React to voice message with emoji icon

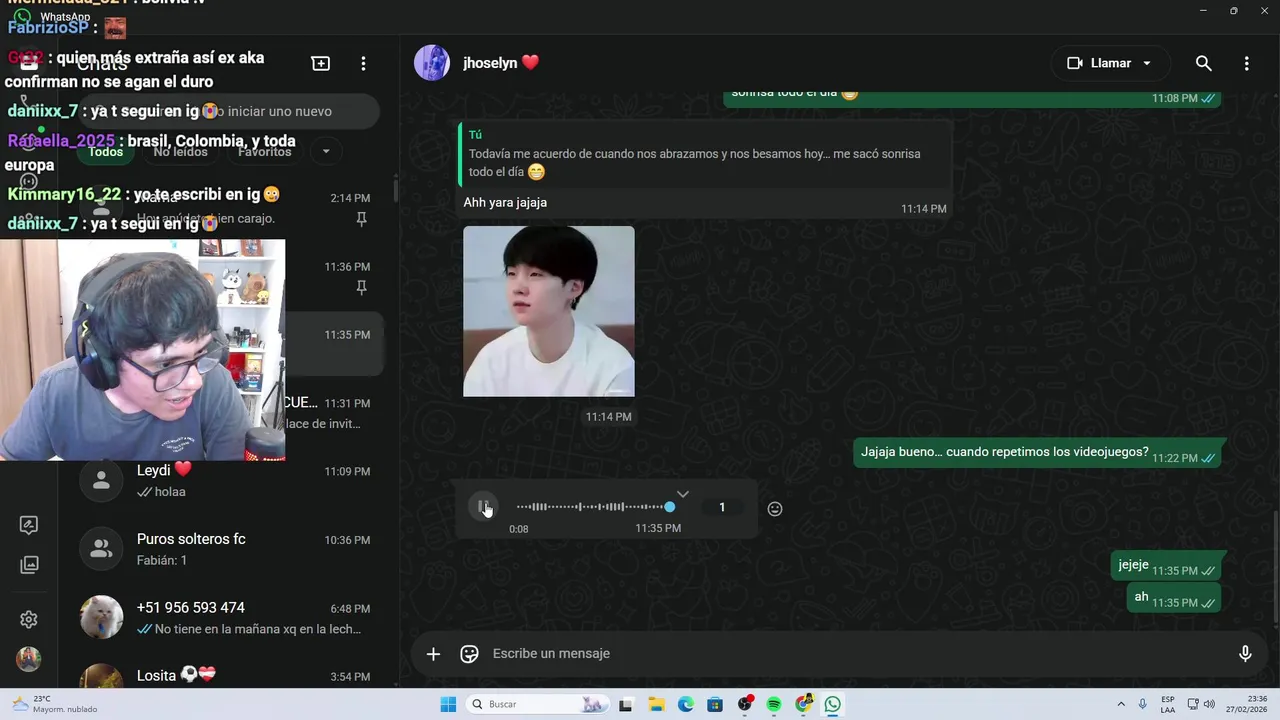coord(775,509)
